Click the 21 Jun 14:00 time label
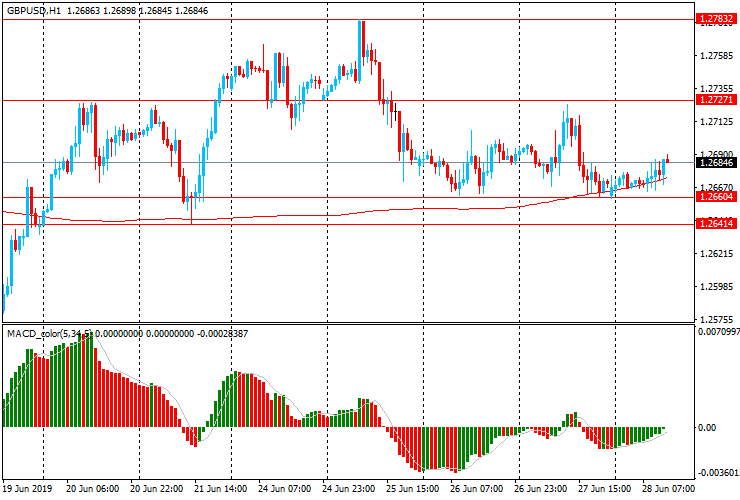740x500 pixels. click(x=220, y=488)
